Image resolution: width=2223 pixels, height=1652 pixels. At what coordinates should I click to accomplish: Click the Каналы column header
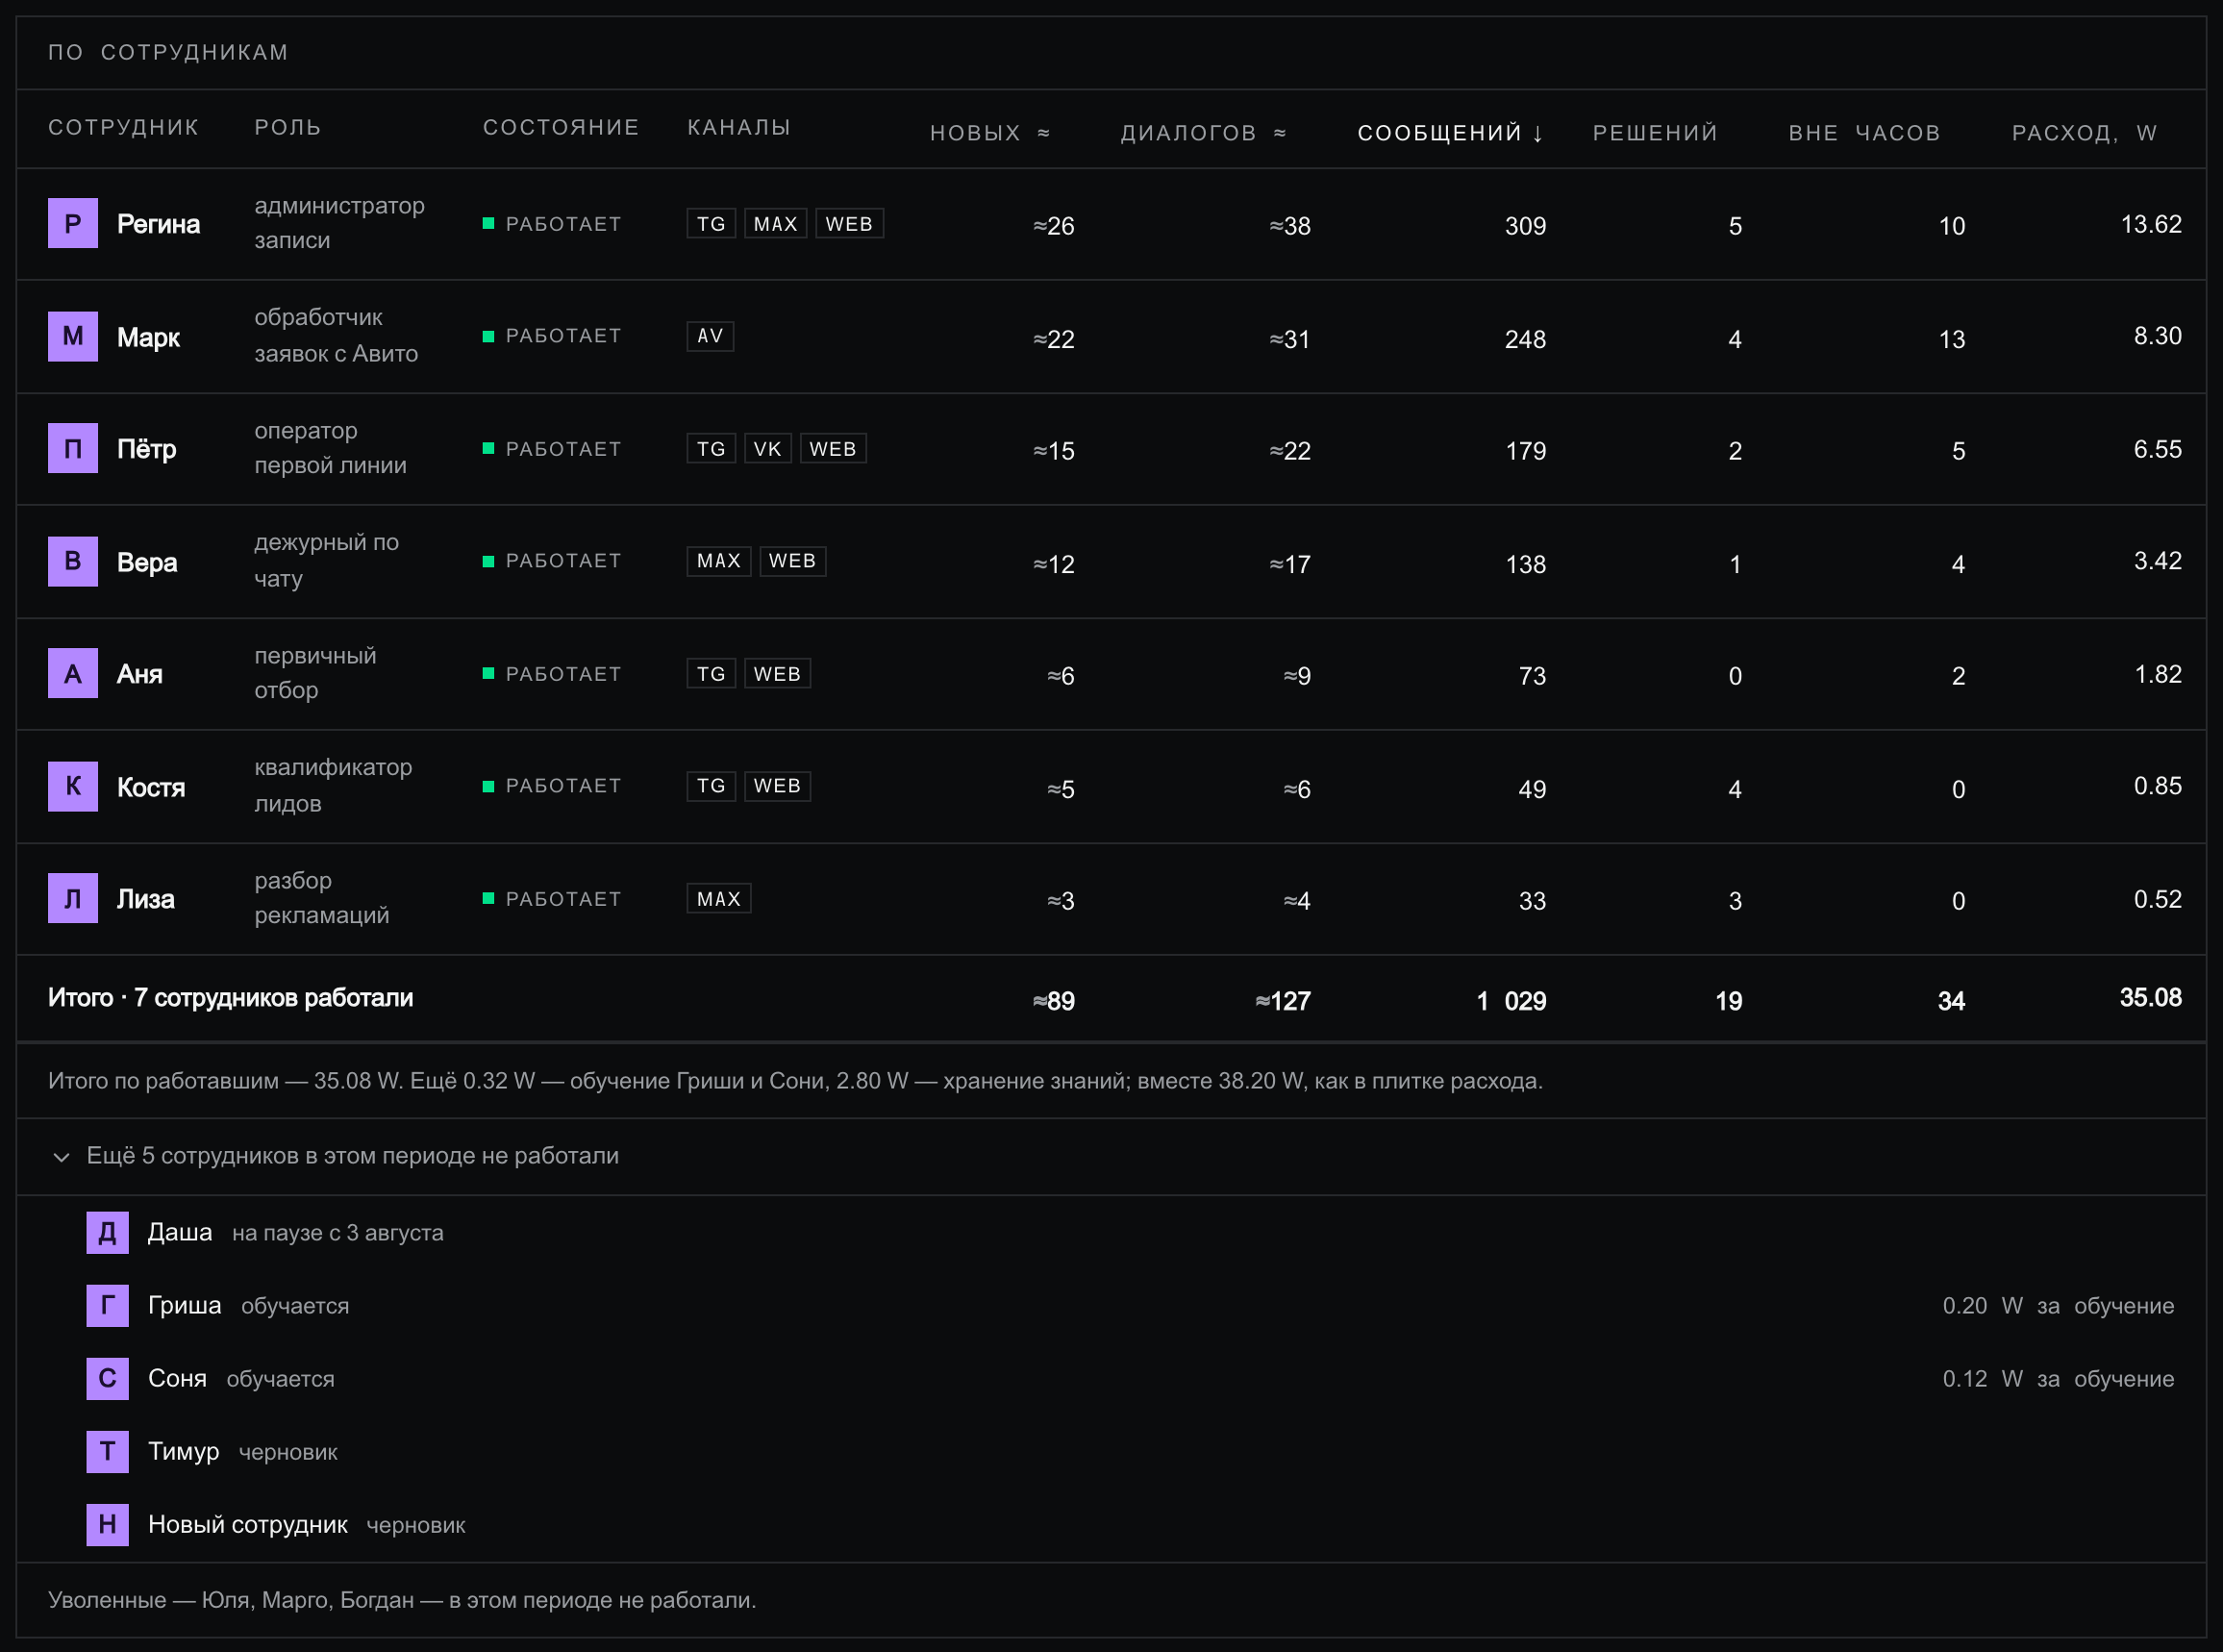pyautogui.click(x=739, y=127)
